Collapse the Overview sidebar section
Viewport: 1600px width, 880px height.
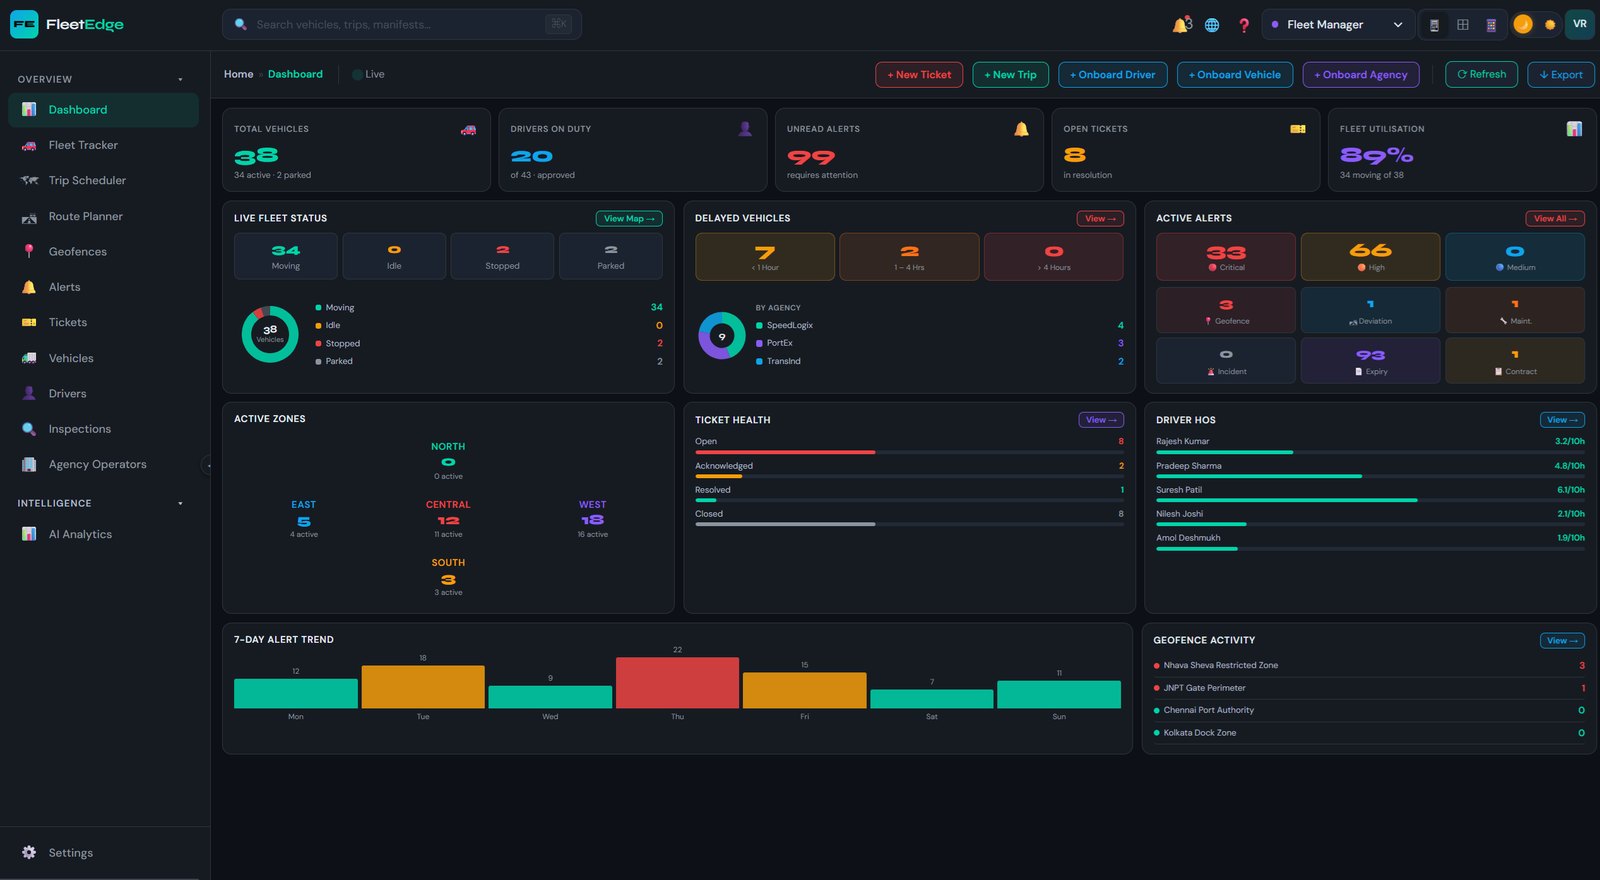[180, 80]
